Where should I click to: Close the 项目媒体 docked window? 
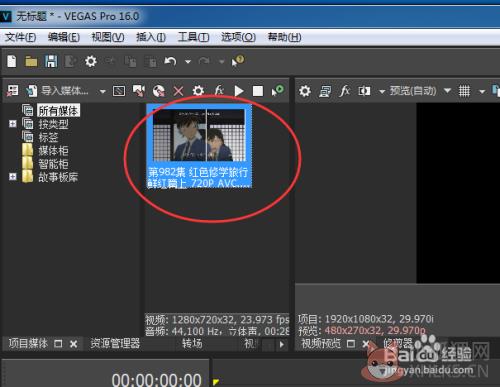74,344
